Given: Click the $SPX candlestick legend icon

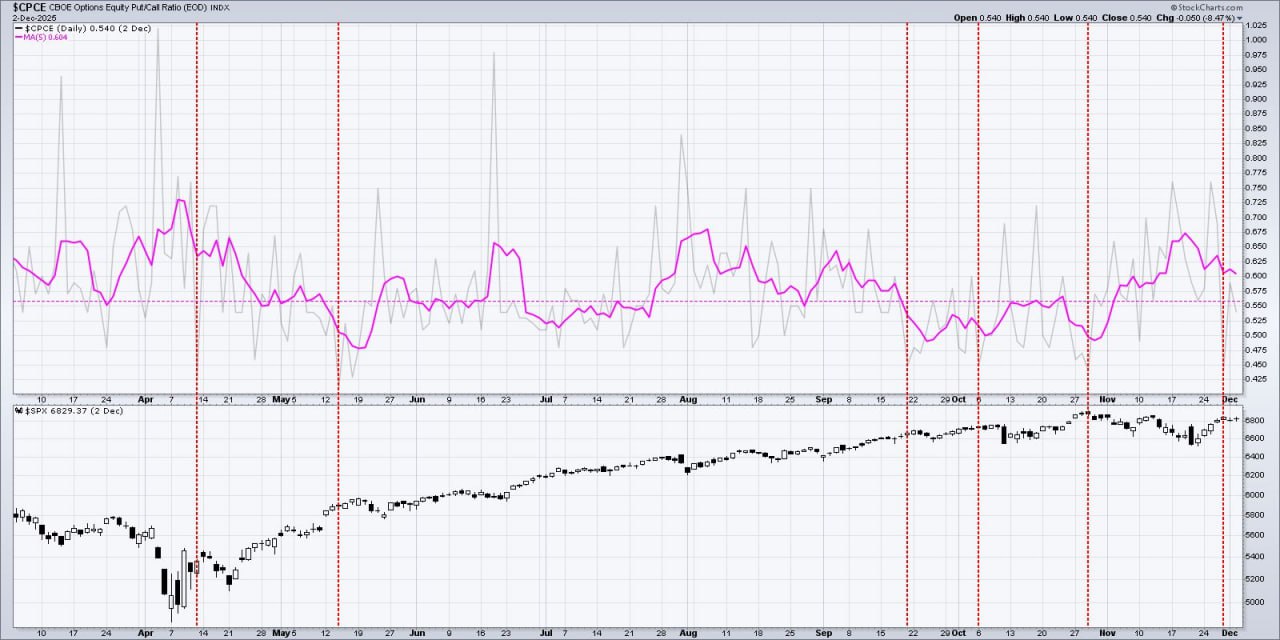Looking at the screenshot, I should click(x=17, y=411).
